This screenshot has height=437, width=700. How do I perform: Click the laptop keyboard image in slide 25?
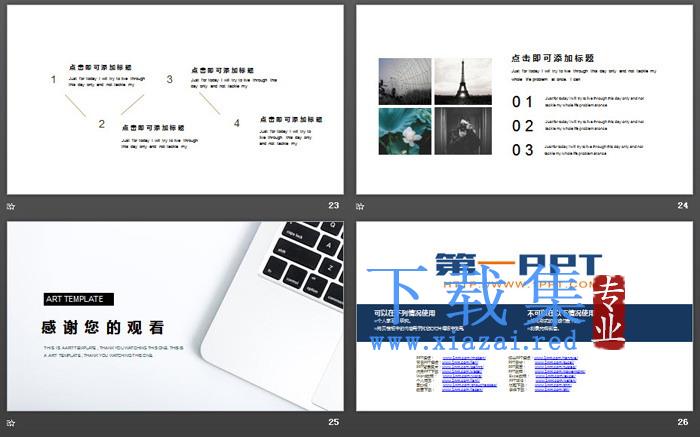pyautogui.click(x=272, y=315)
